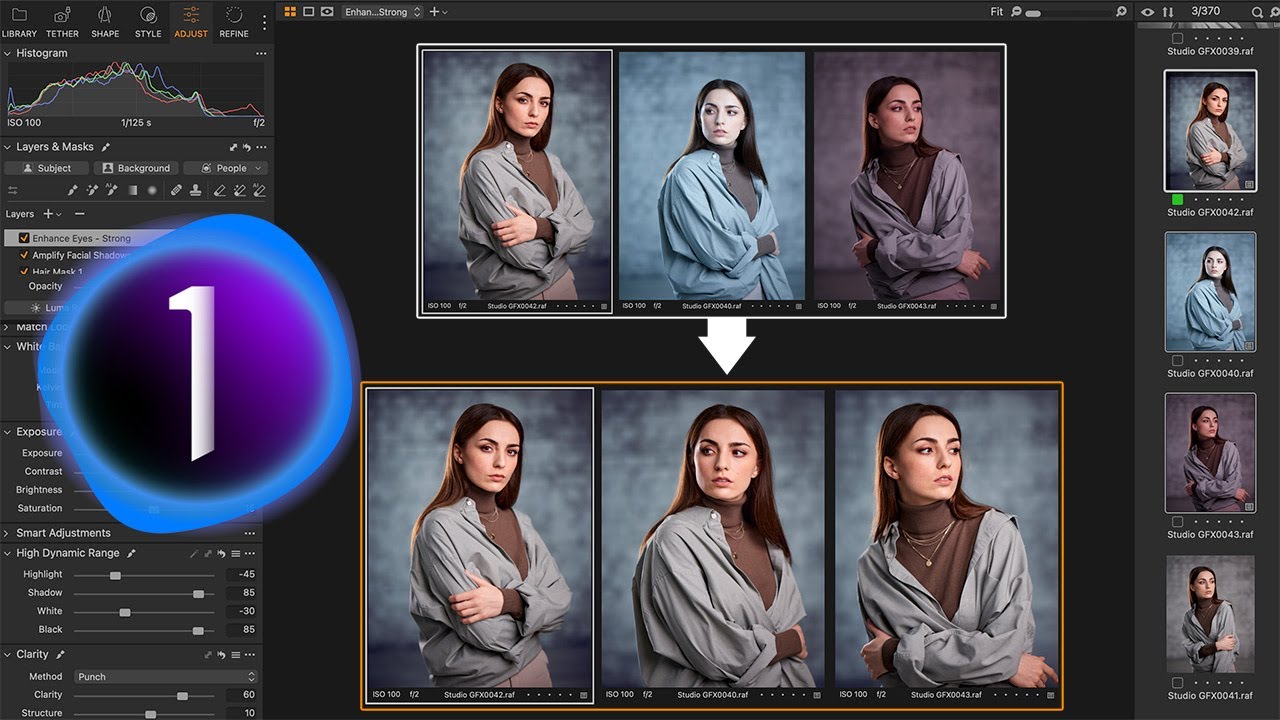
Task: Open tool tabs vertical dots menu
Action: [264, 22]
